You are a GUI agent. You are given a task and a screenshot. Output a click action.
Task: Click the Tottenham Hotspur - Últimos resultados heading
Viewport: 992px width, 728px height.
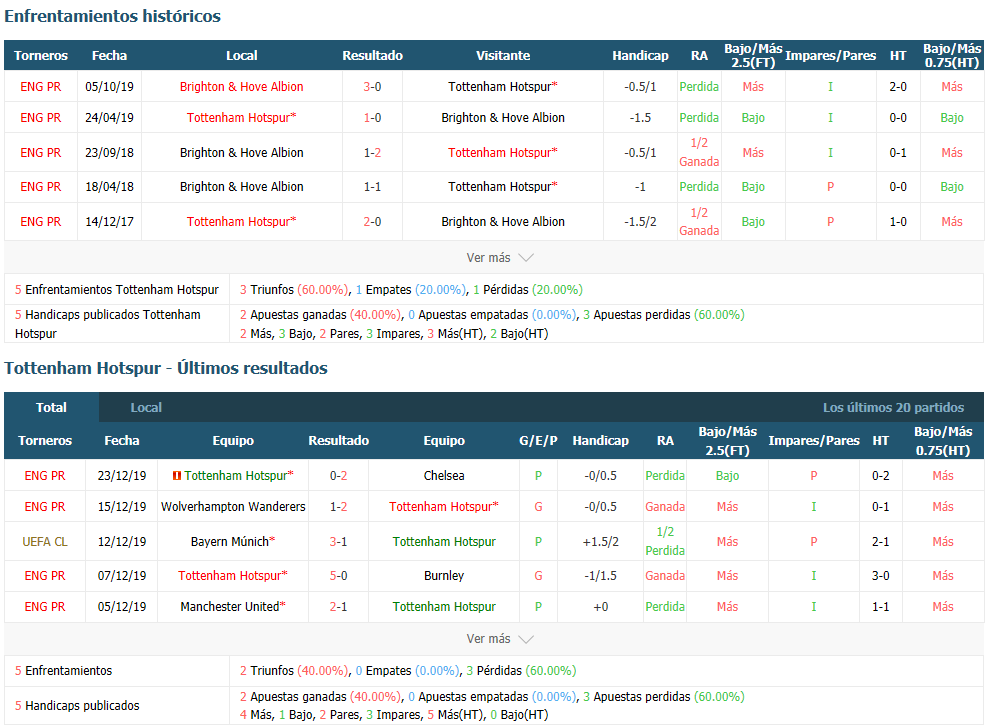(x=166, y=368)
